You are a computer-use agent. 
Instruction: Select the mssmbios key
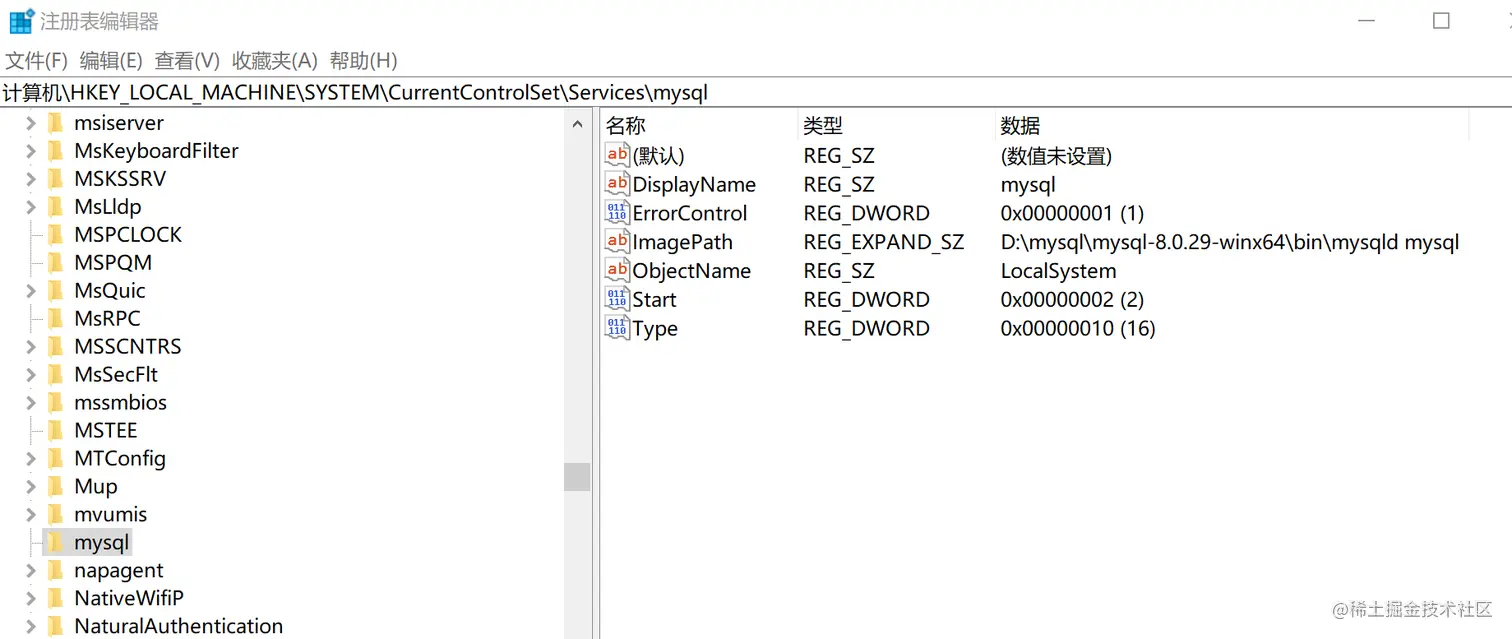point(120,403)
